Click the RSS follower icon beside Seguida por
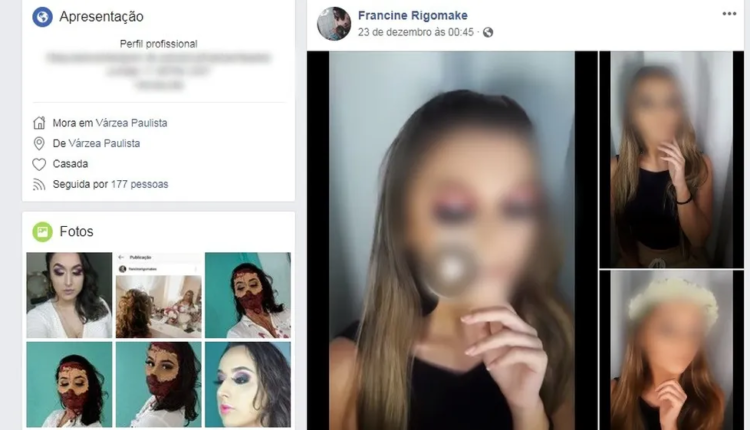 point(39,185)
